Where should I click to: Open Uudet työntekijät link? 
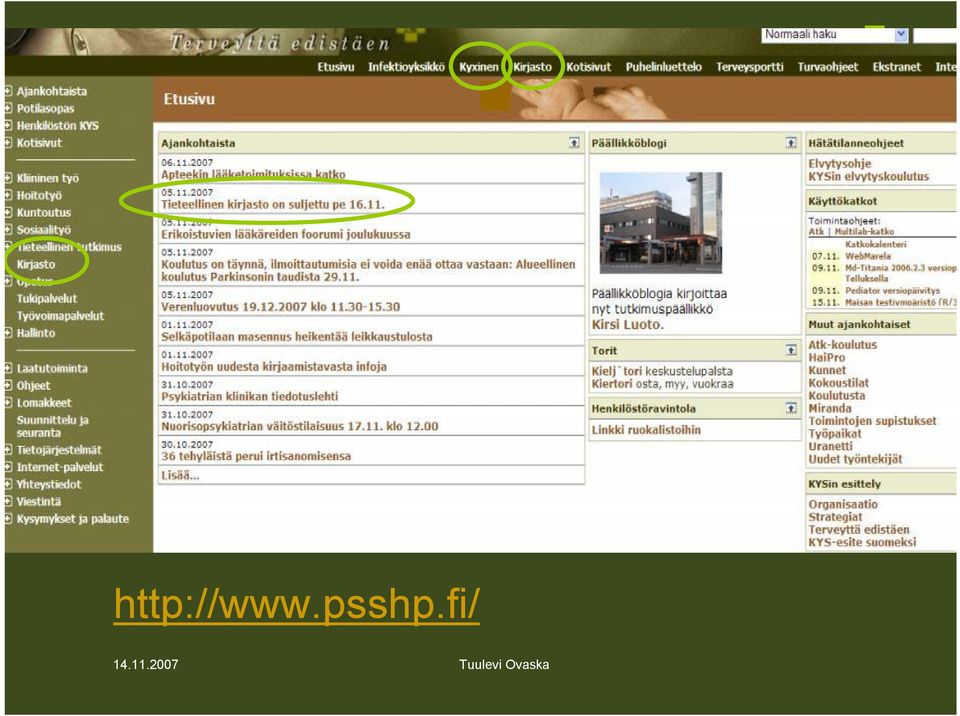pyautogui.click(x=855, y=459)
